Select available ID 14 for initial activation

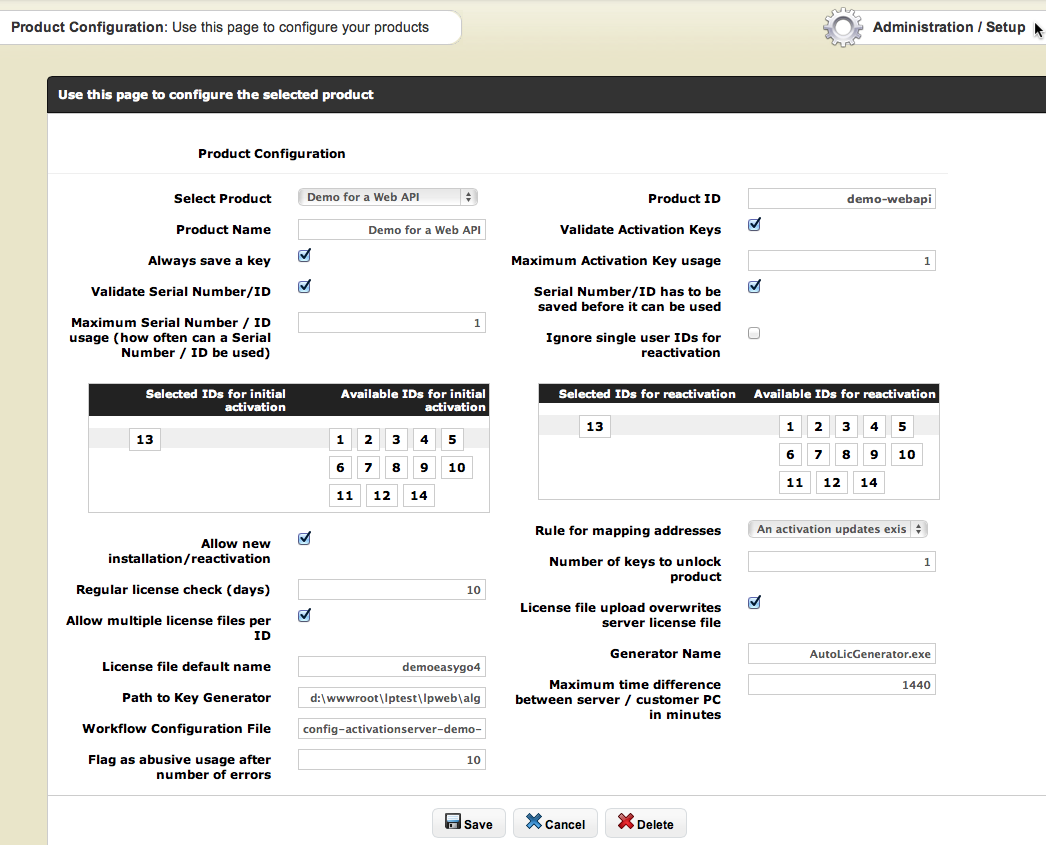(419, 496)
